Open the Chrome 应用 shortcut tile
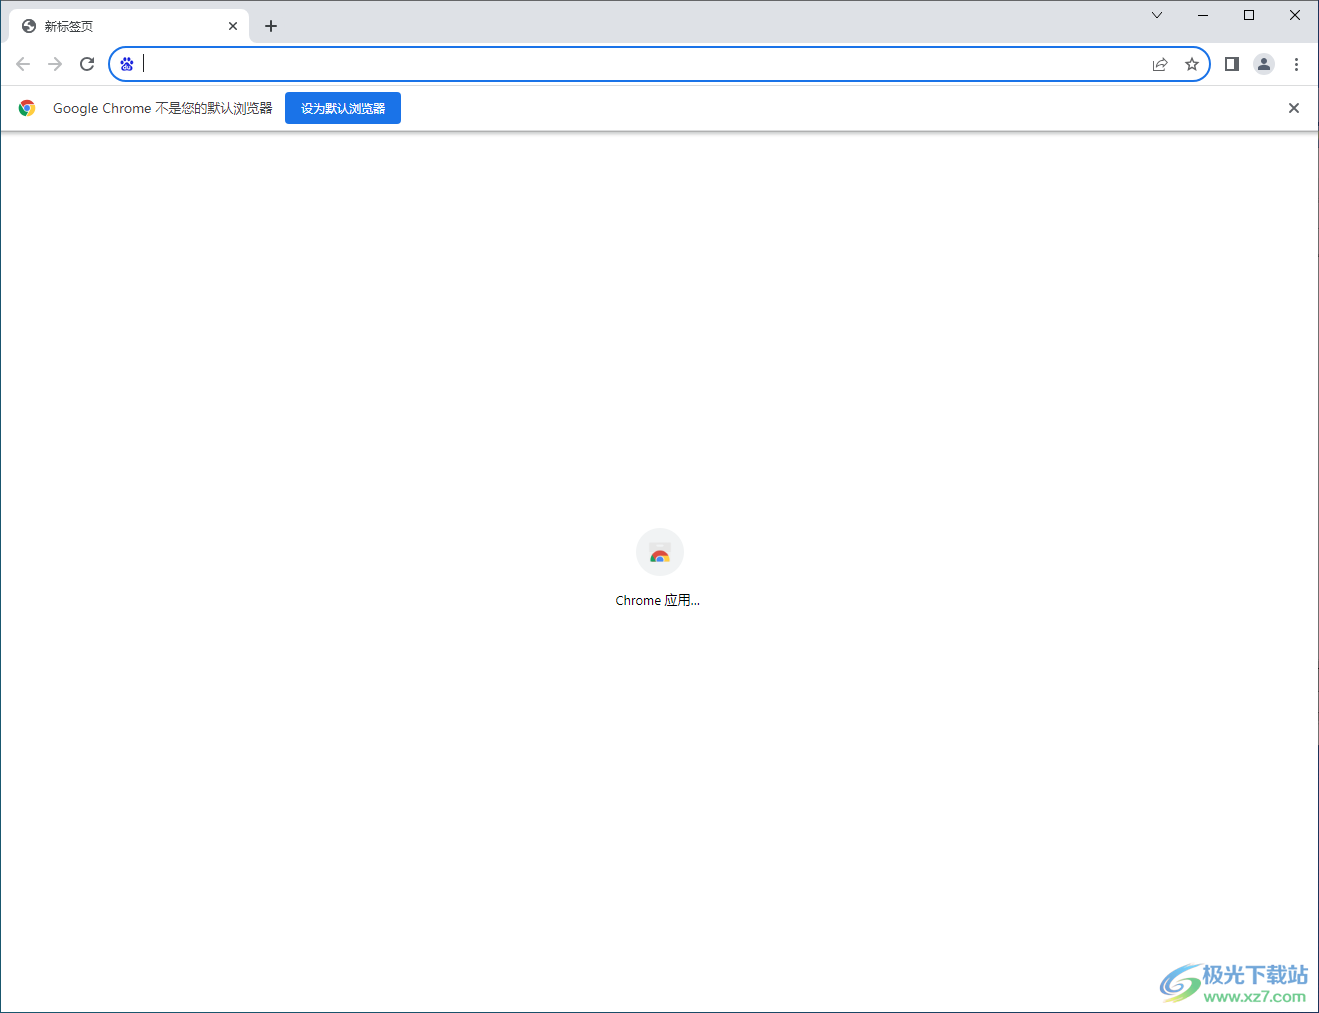 (659, 568)
